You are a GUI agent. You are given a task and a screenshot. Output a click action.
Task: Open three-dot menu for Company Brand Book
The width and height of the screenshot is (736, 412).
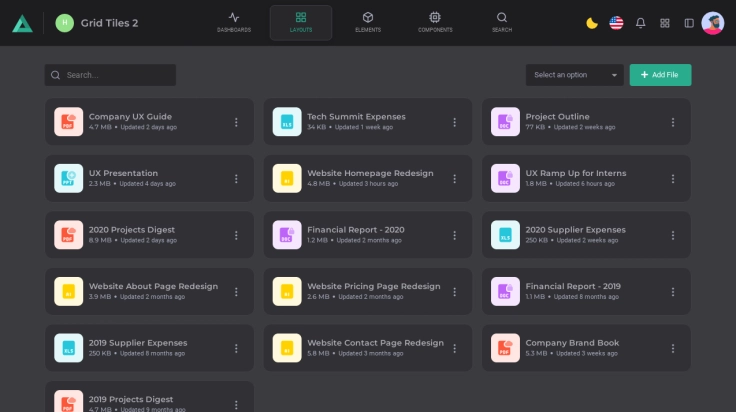pyautogui.click(x=673, y=348)
